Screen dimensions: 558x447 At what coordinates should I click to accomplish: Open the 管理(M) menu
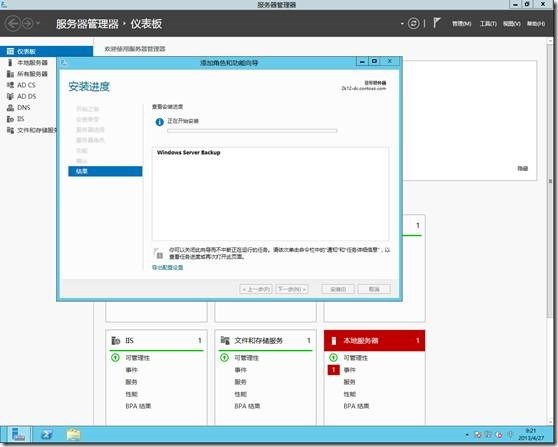462,23
